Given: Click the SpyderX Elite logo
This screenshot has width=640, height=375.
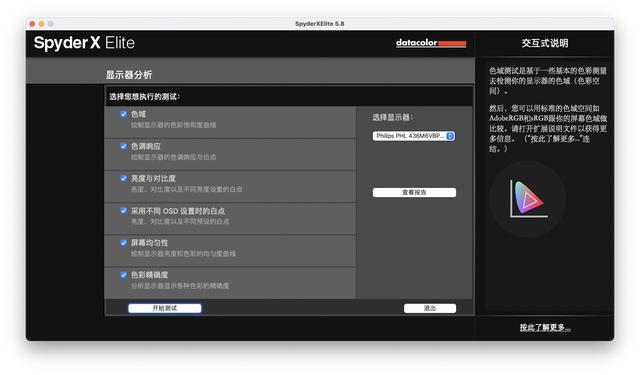Looking at the screenshot, I should tap(84, 43).
